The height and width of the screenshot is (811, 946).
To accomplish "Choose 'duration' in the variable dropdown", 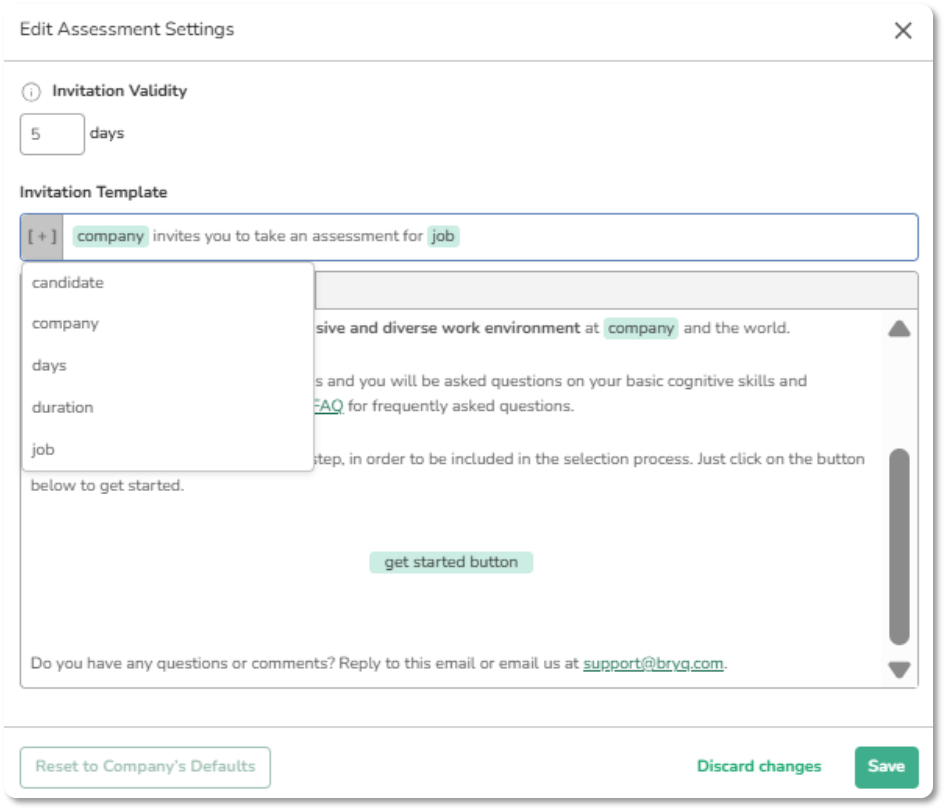I will tap(62, 408).
